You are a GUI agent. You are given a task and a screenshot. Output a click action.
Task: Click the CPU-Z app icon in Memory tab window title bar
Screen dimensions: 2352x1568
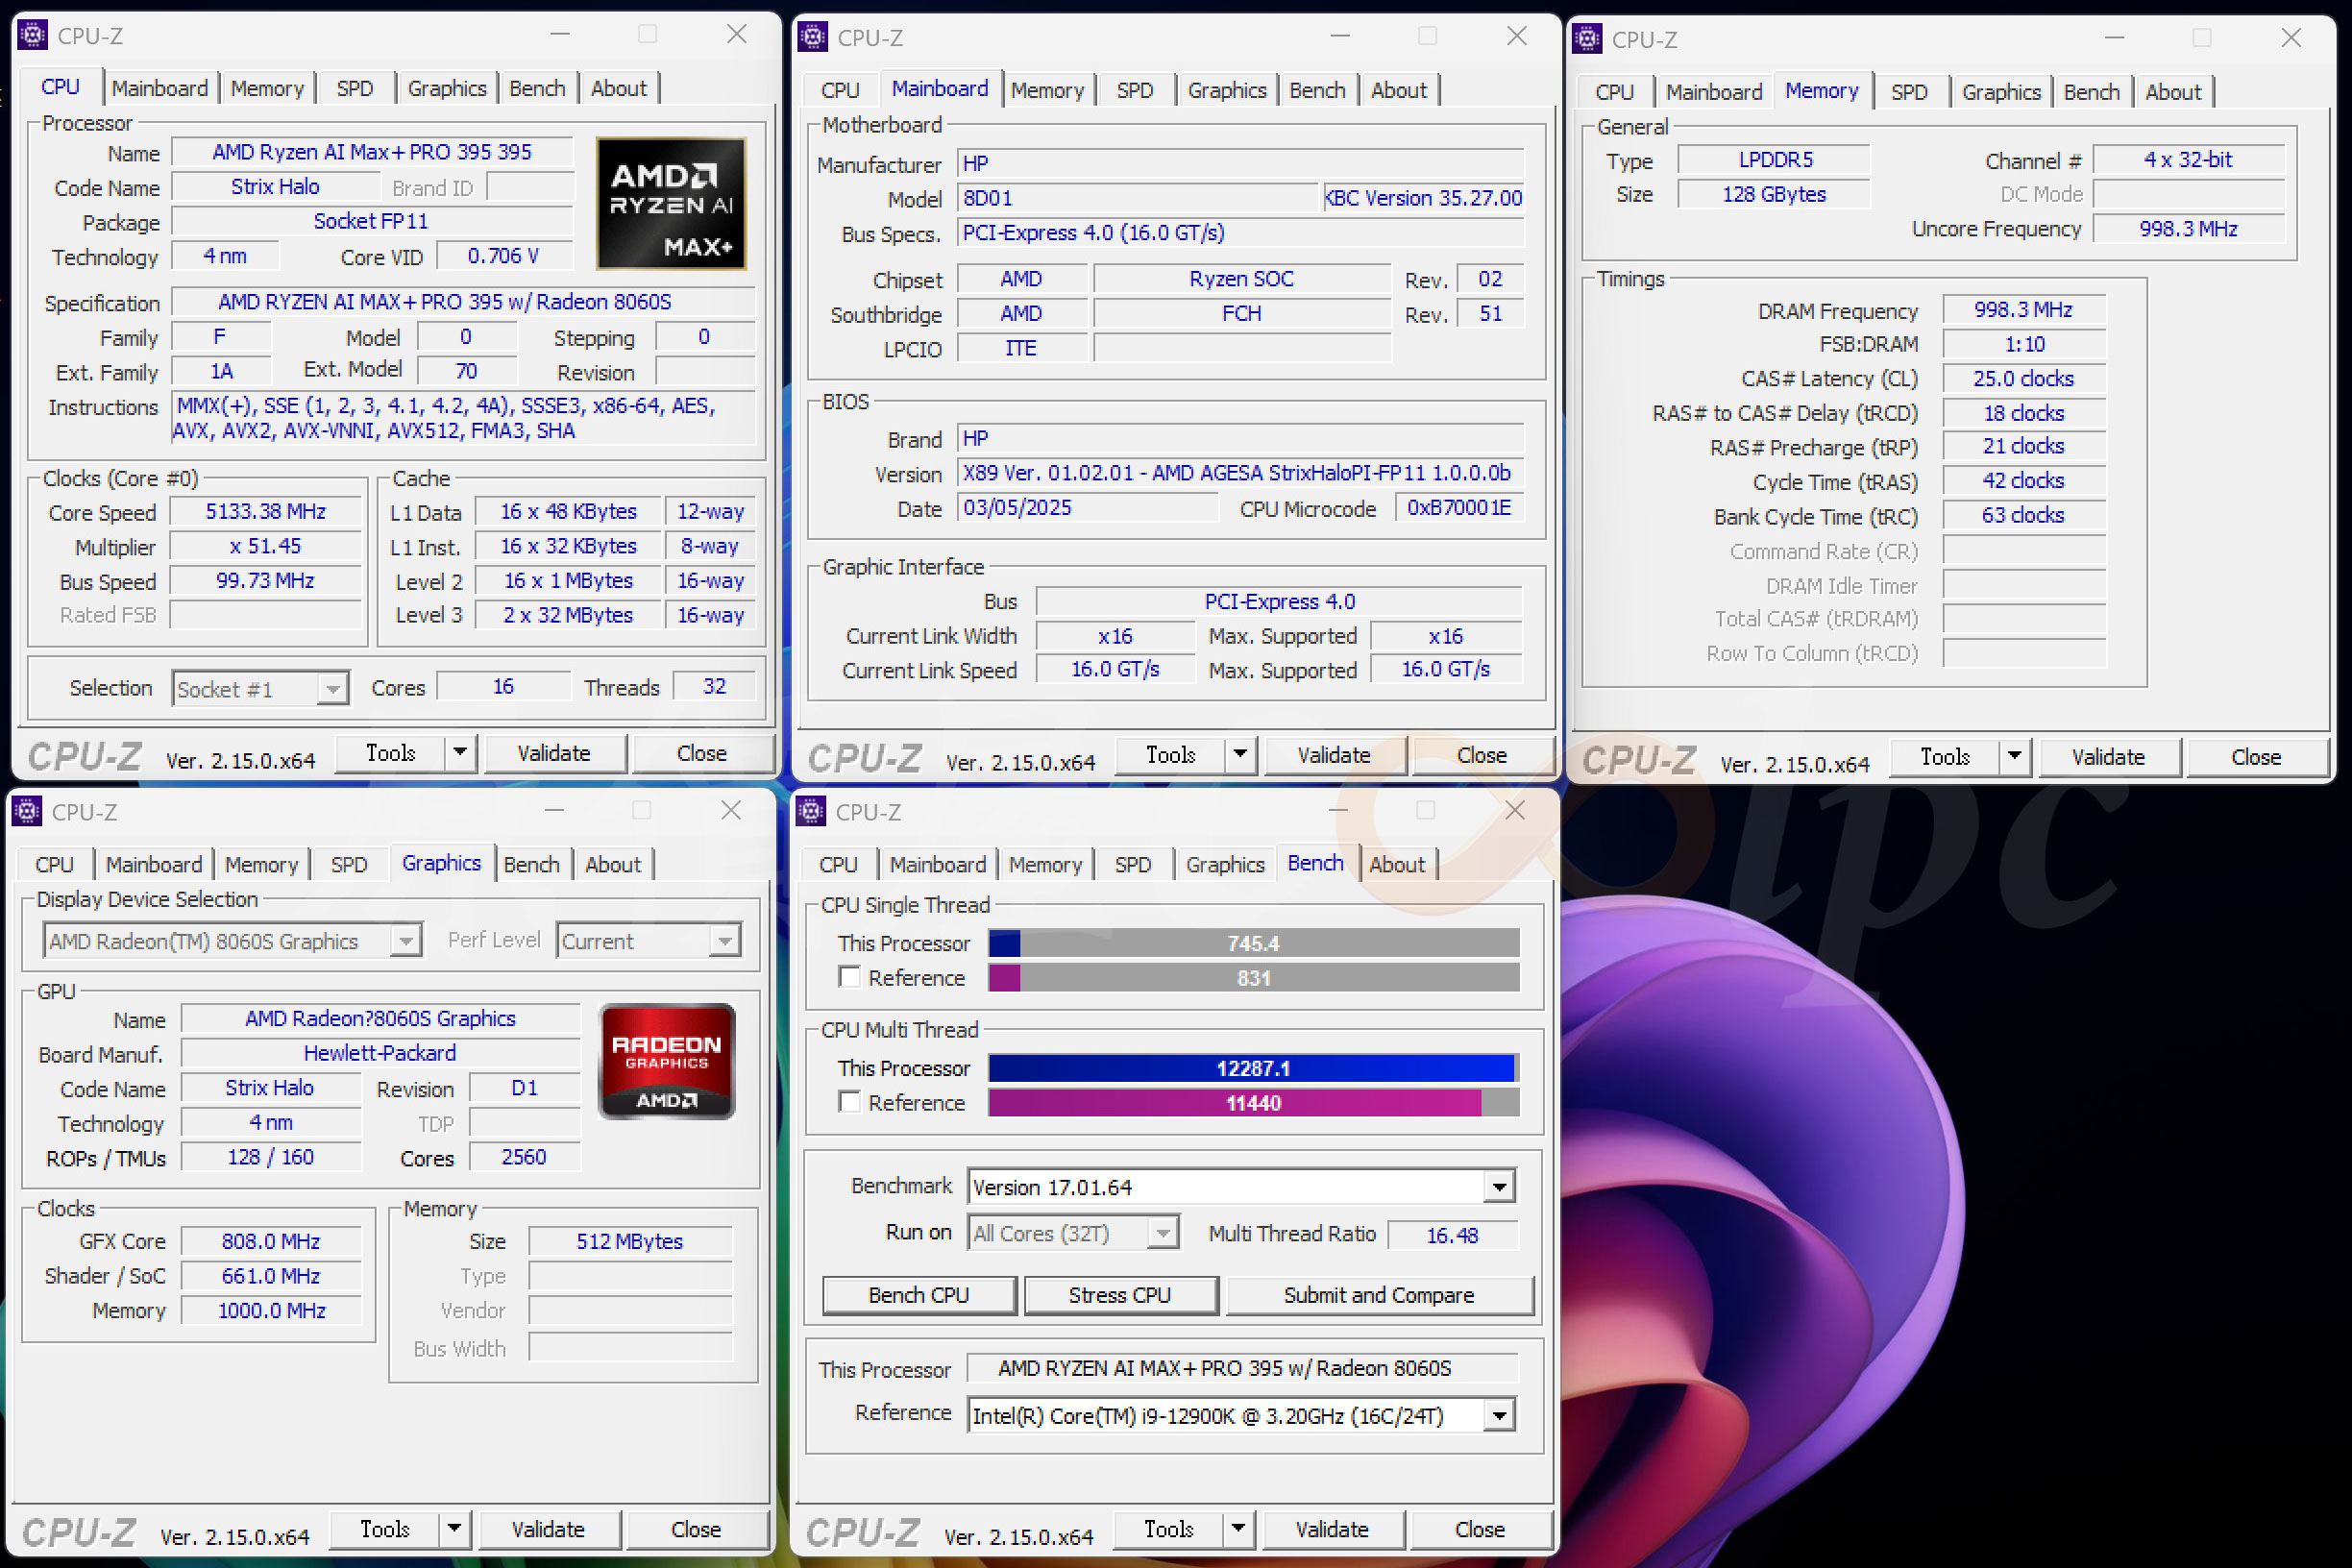(1587, 39)
